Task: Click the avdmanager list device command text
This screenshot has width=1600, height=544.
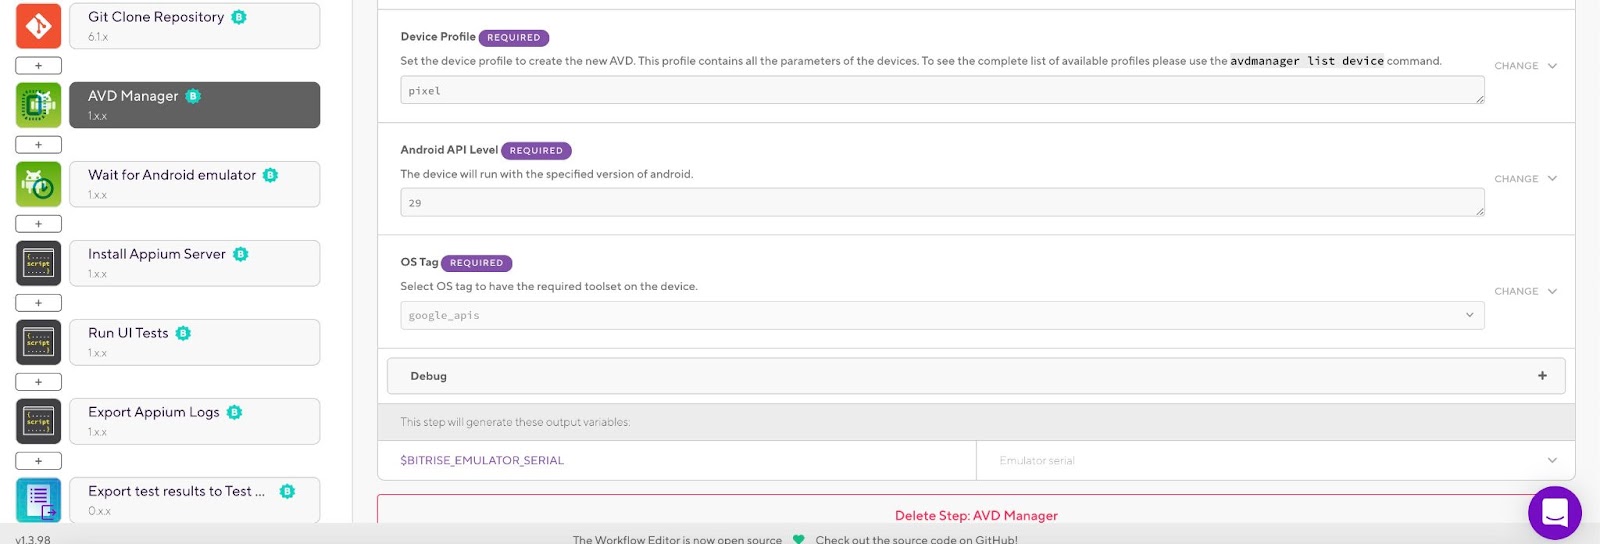Action: pyautogui.click(x=1307, y=61)
